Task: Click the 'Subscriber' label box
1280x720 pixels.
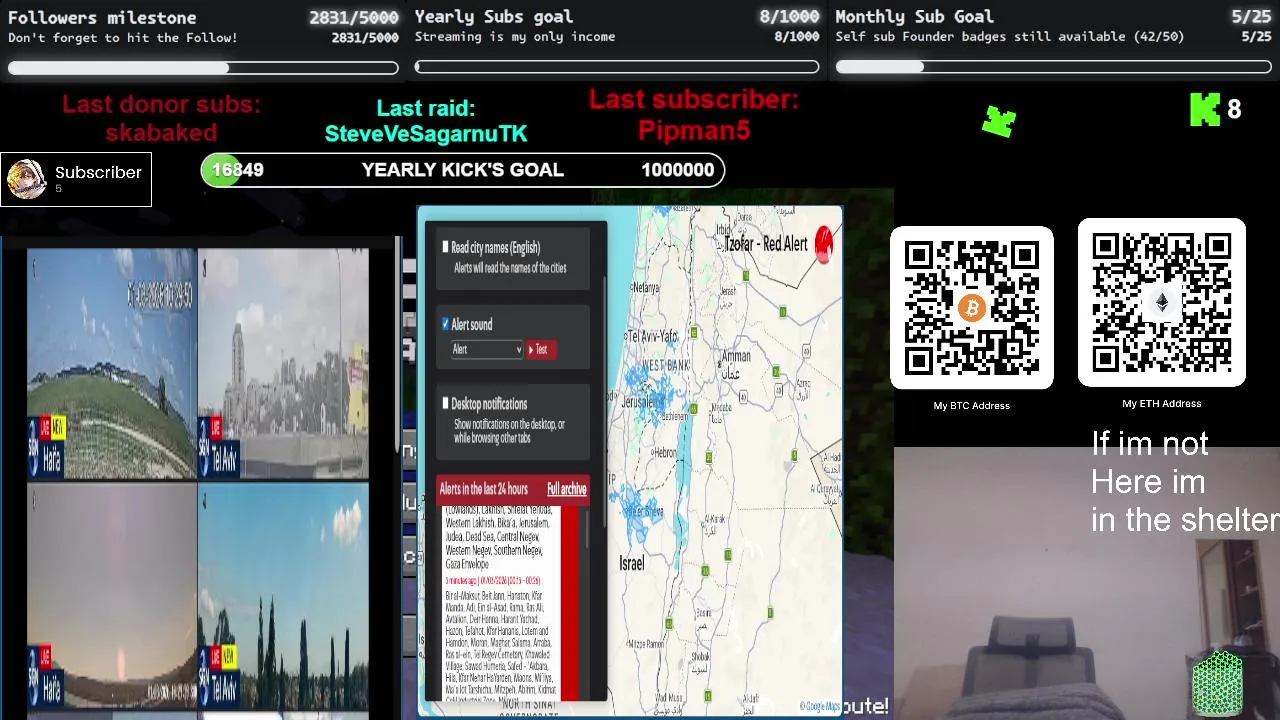Action: [76, 179]
